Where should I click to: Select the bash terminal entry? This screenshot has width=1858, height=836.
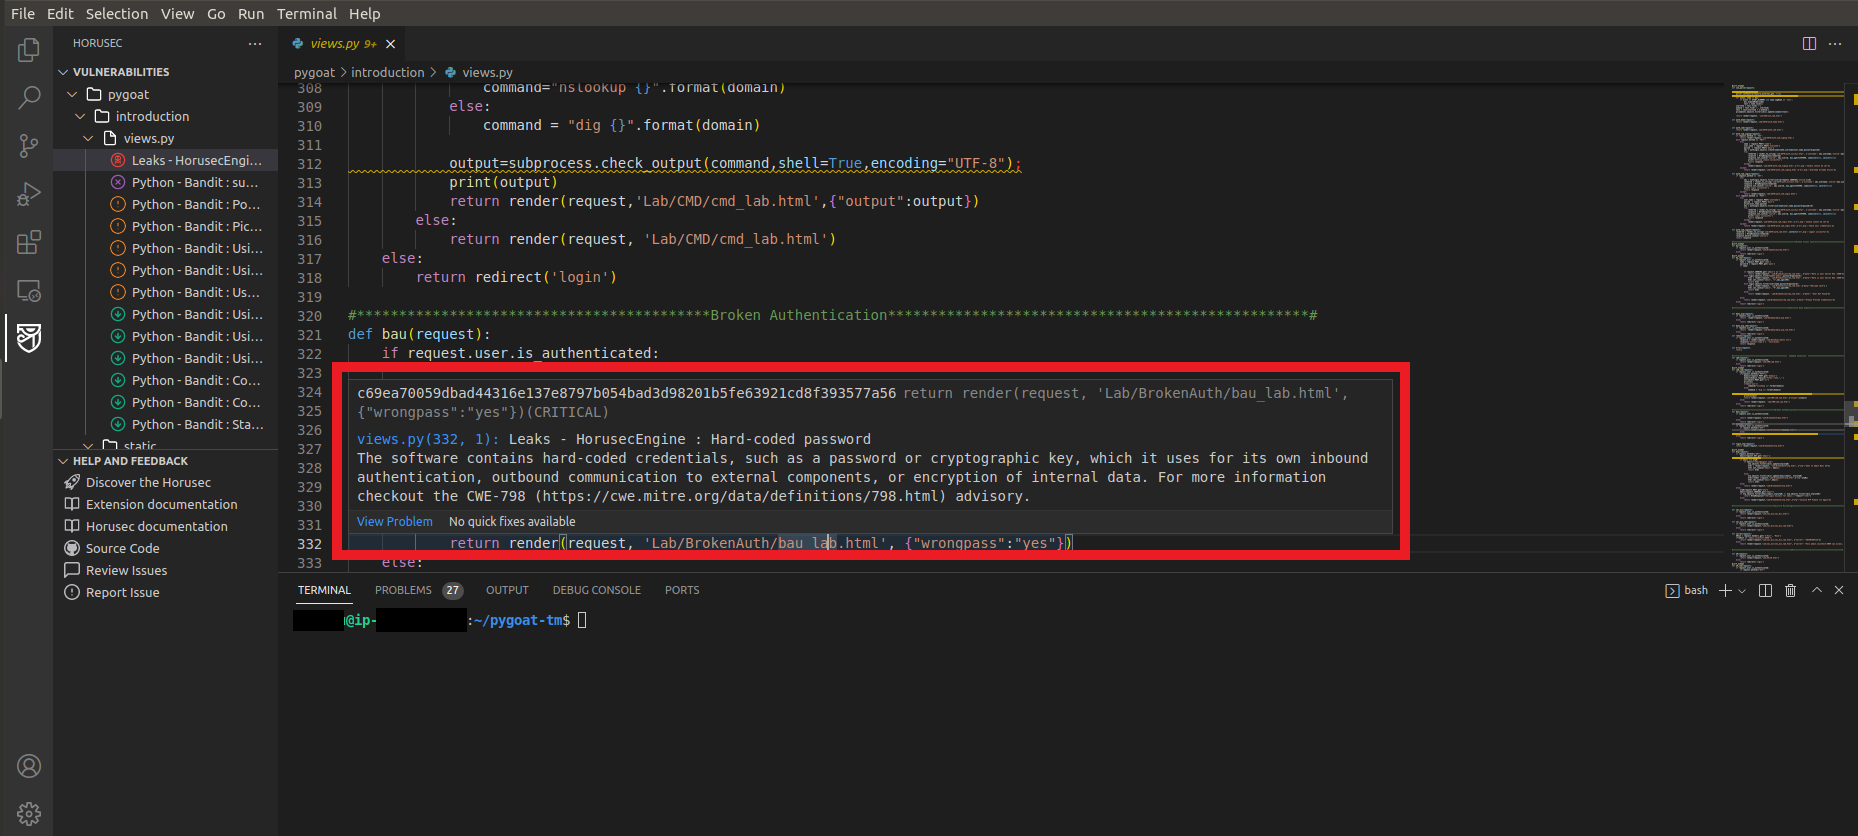click(x=1687, y=590)
